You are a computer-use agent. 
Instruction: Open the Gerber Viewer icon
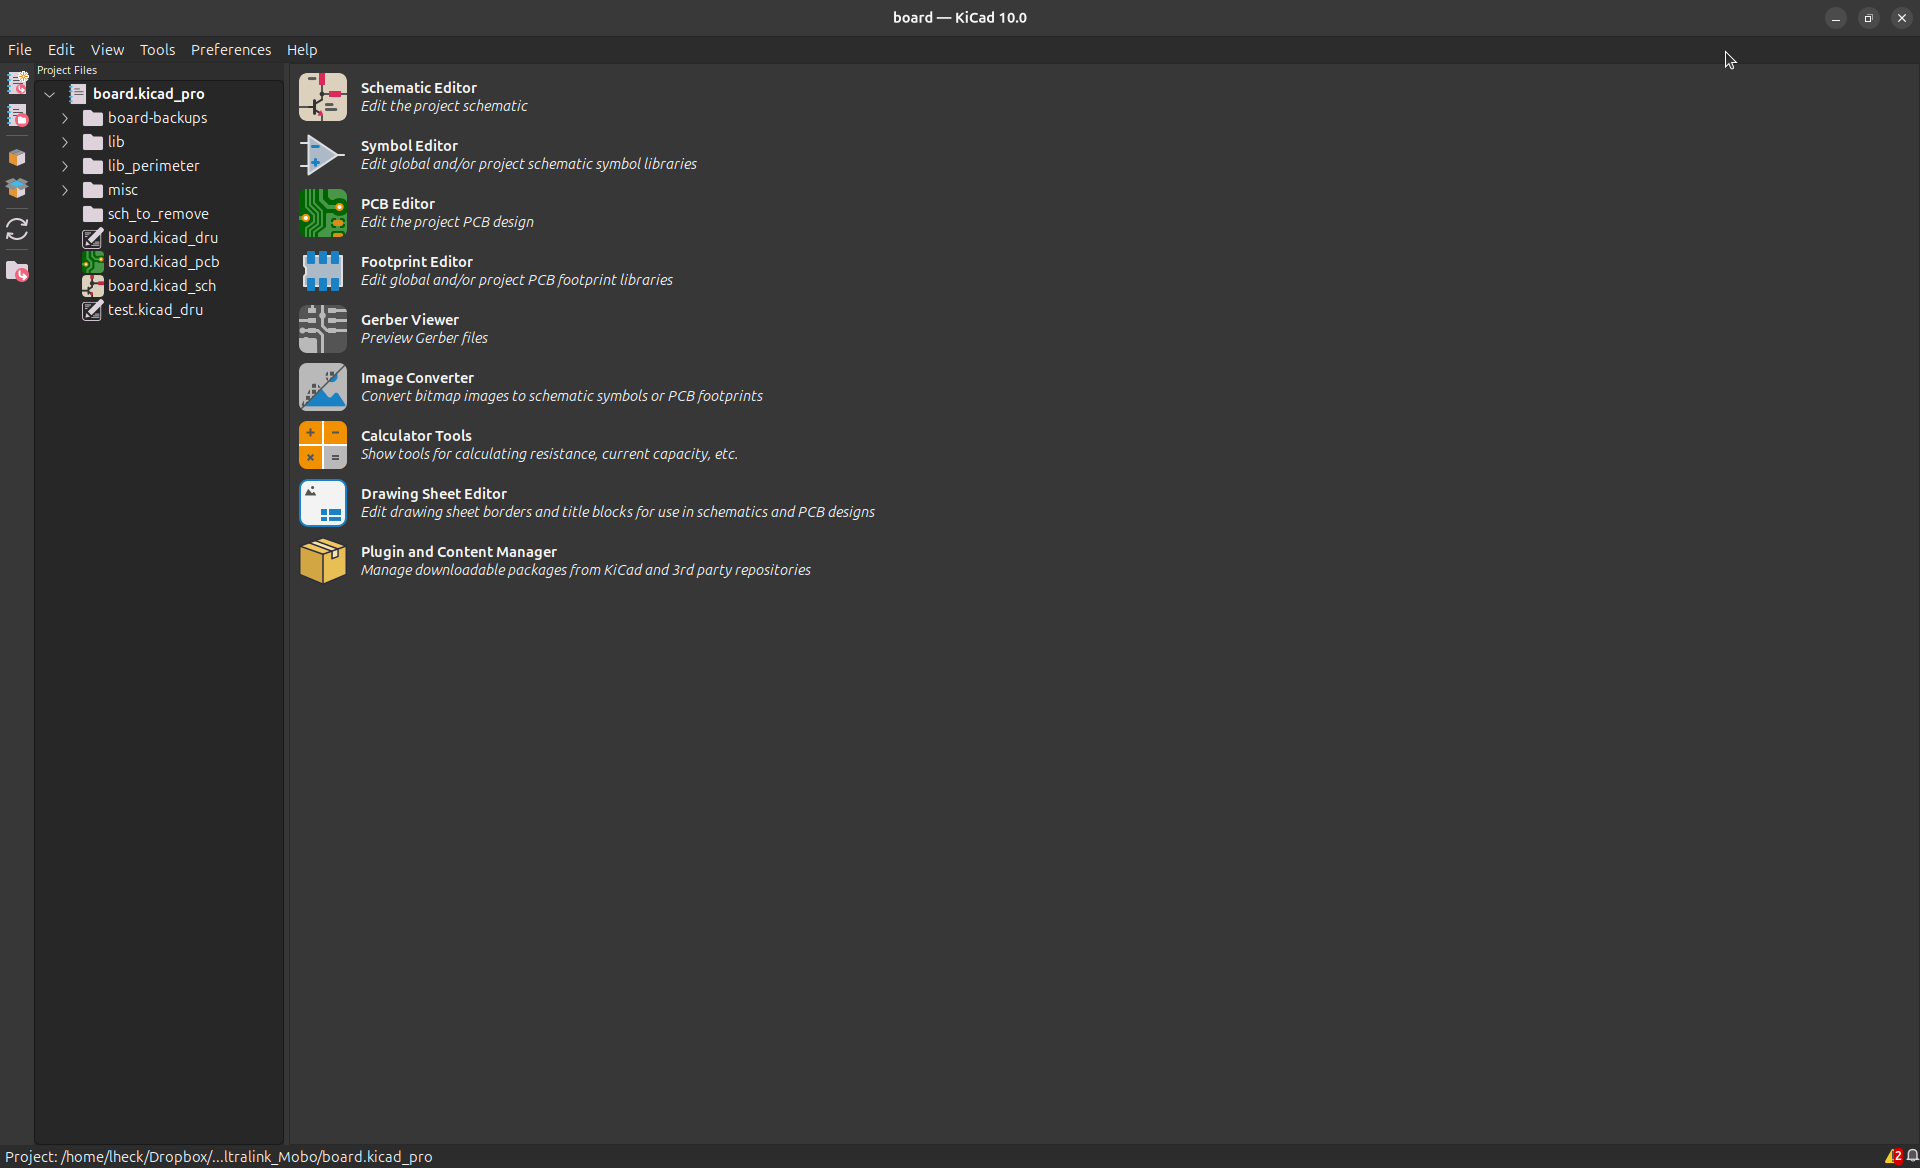(x=322, y=329)
